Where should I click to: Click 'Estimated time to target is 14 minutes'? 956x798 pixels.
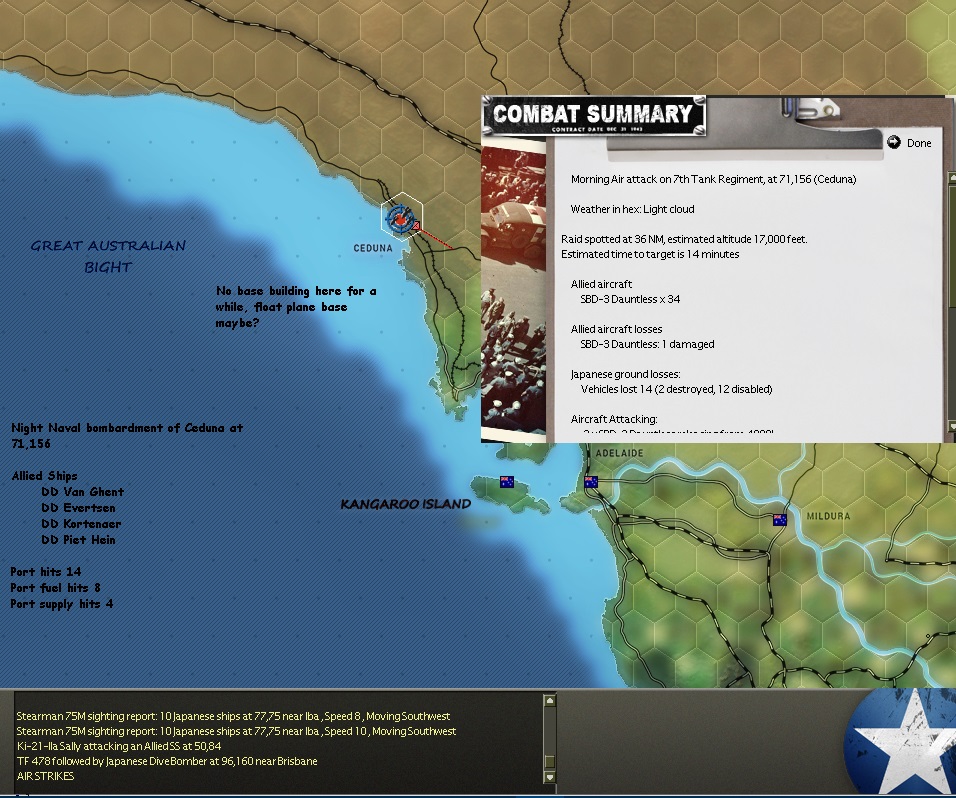(650, 254)
